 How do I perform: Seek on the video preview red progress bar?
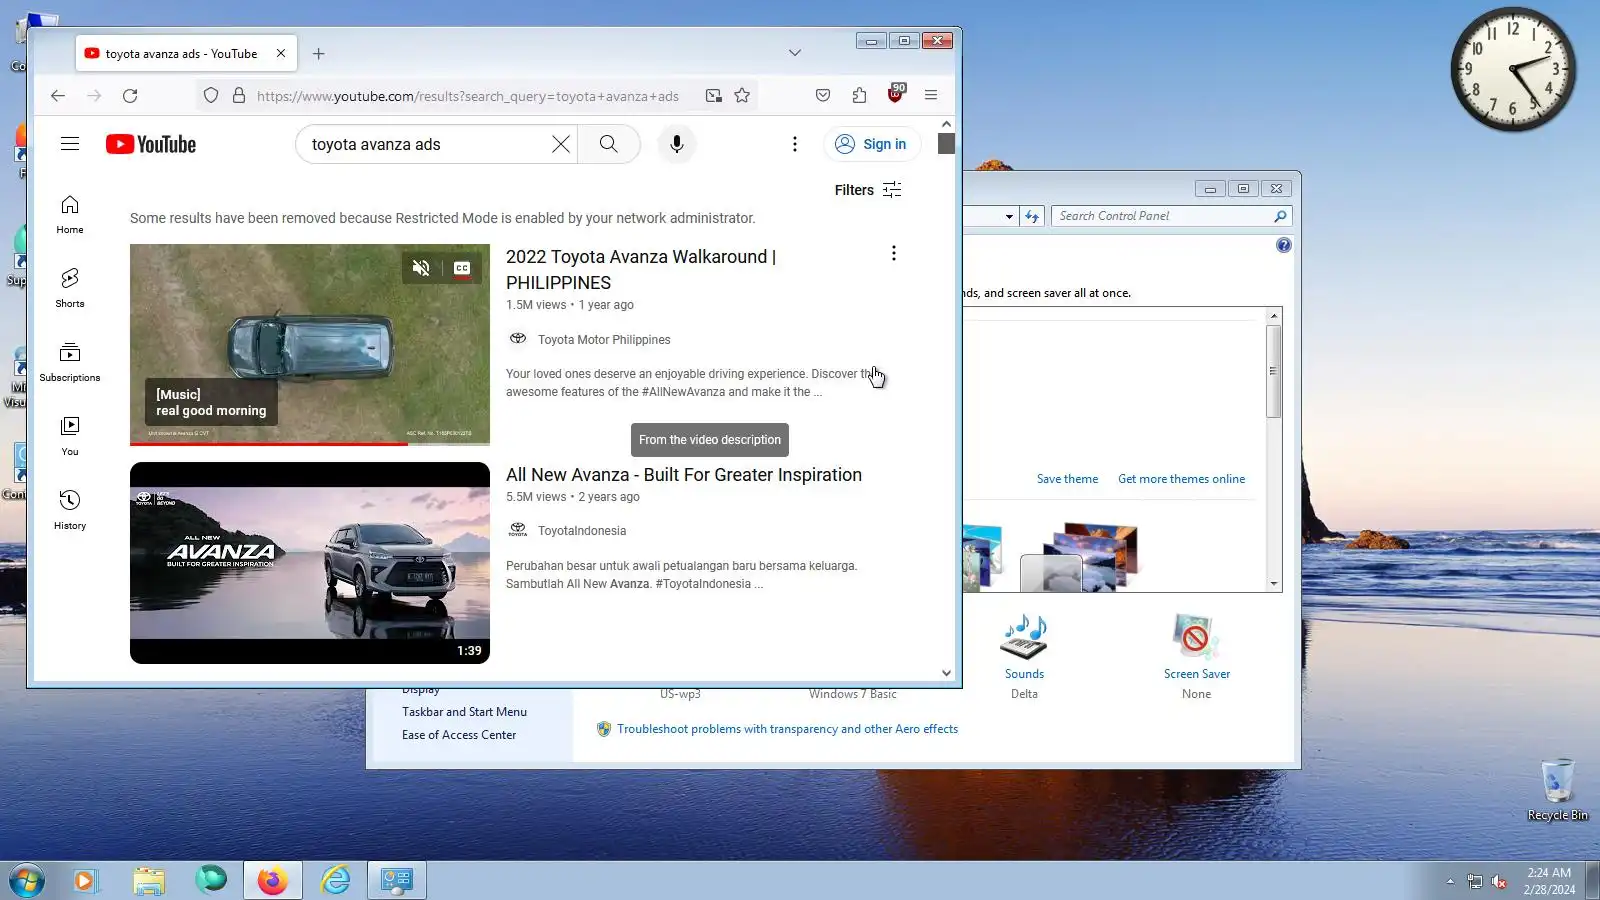point(310,443)
